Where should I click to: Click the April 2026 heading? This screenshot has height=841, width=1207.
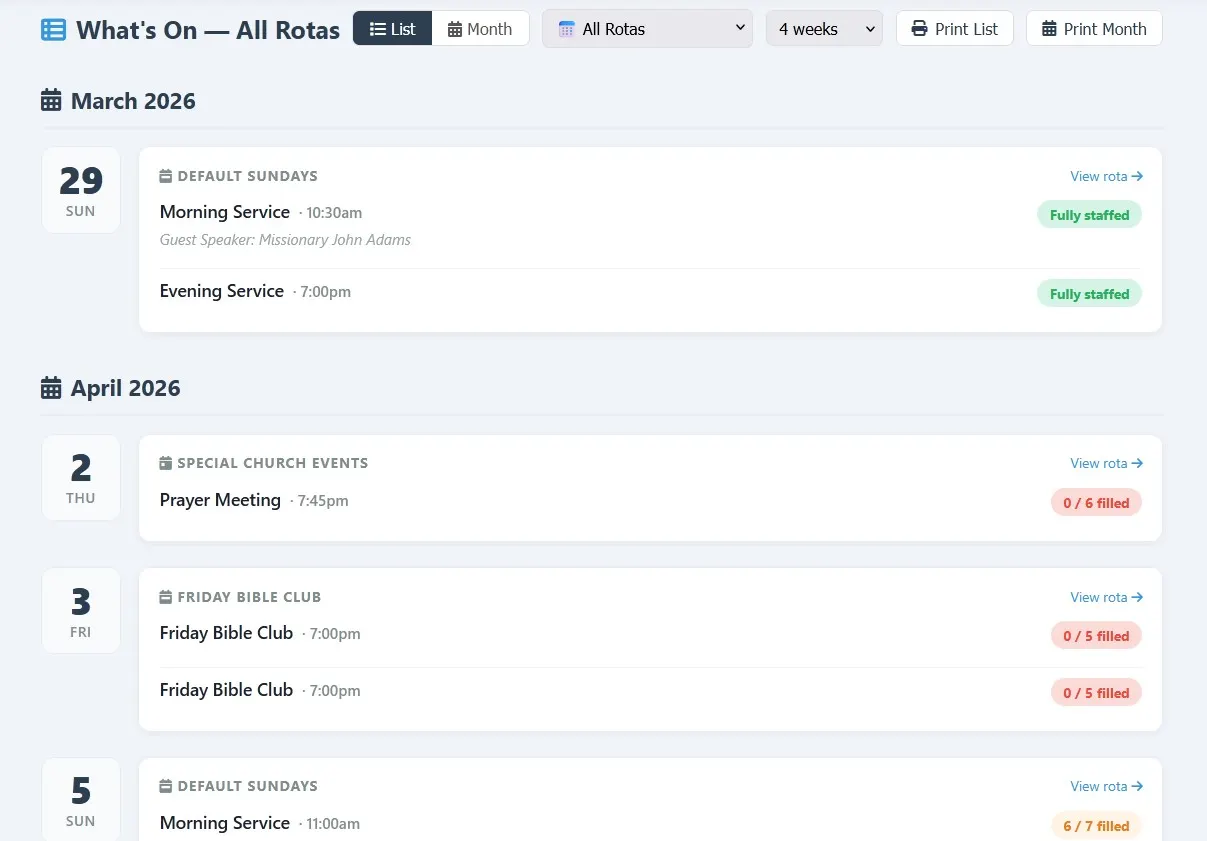coord(126,388)
